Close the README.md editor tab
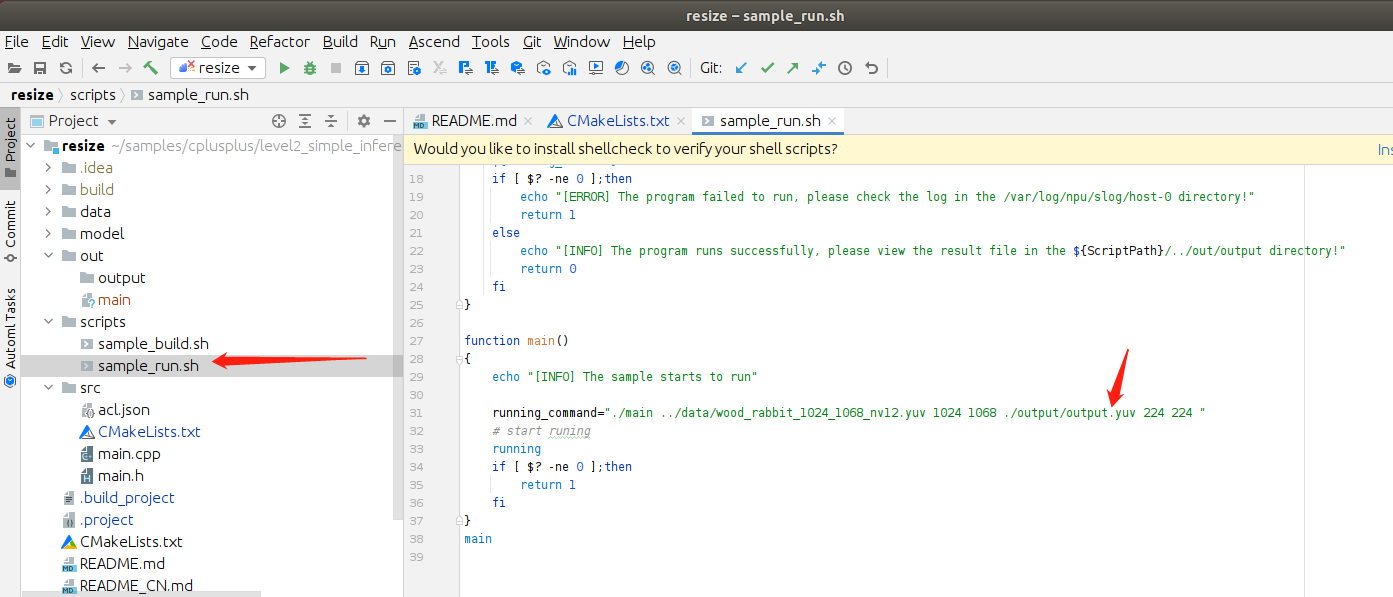Screen dimensions: 1393x597 (x=528, y=121)
